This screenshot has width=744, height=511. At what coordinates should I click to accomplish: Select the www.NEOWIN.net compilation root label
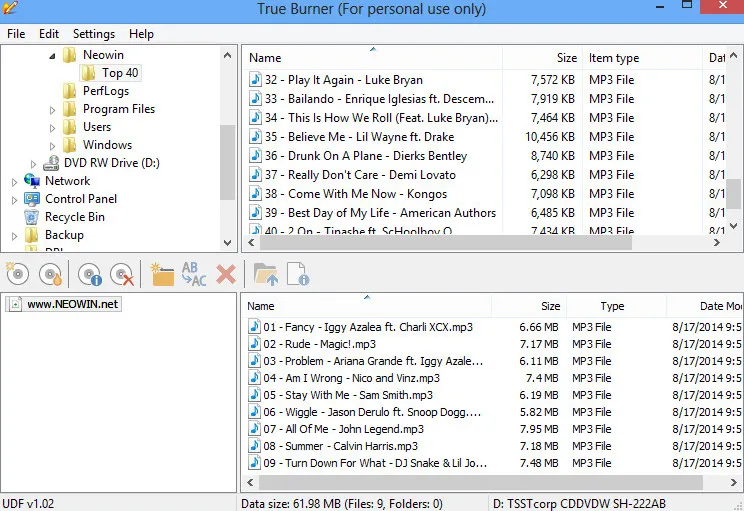(x=73, y=304)
